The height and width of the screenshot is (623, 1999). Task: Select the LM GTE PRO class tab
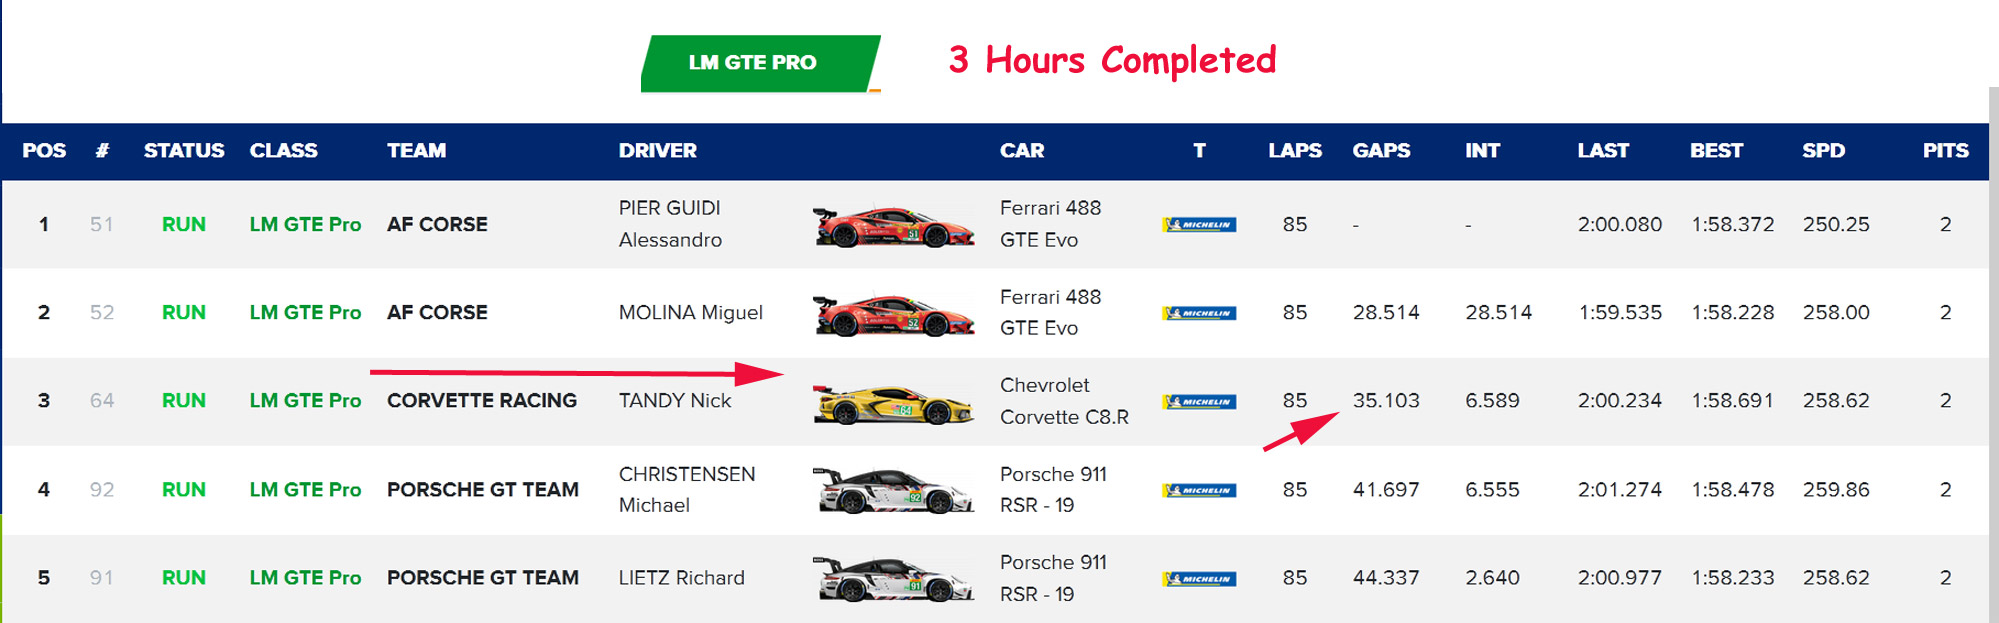[757, 63]
